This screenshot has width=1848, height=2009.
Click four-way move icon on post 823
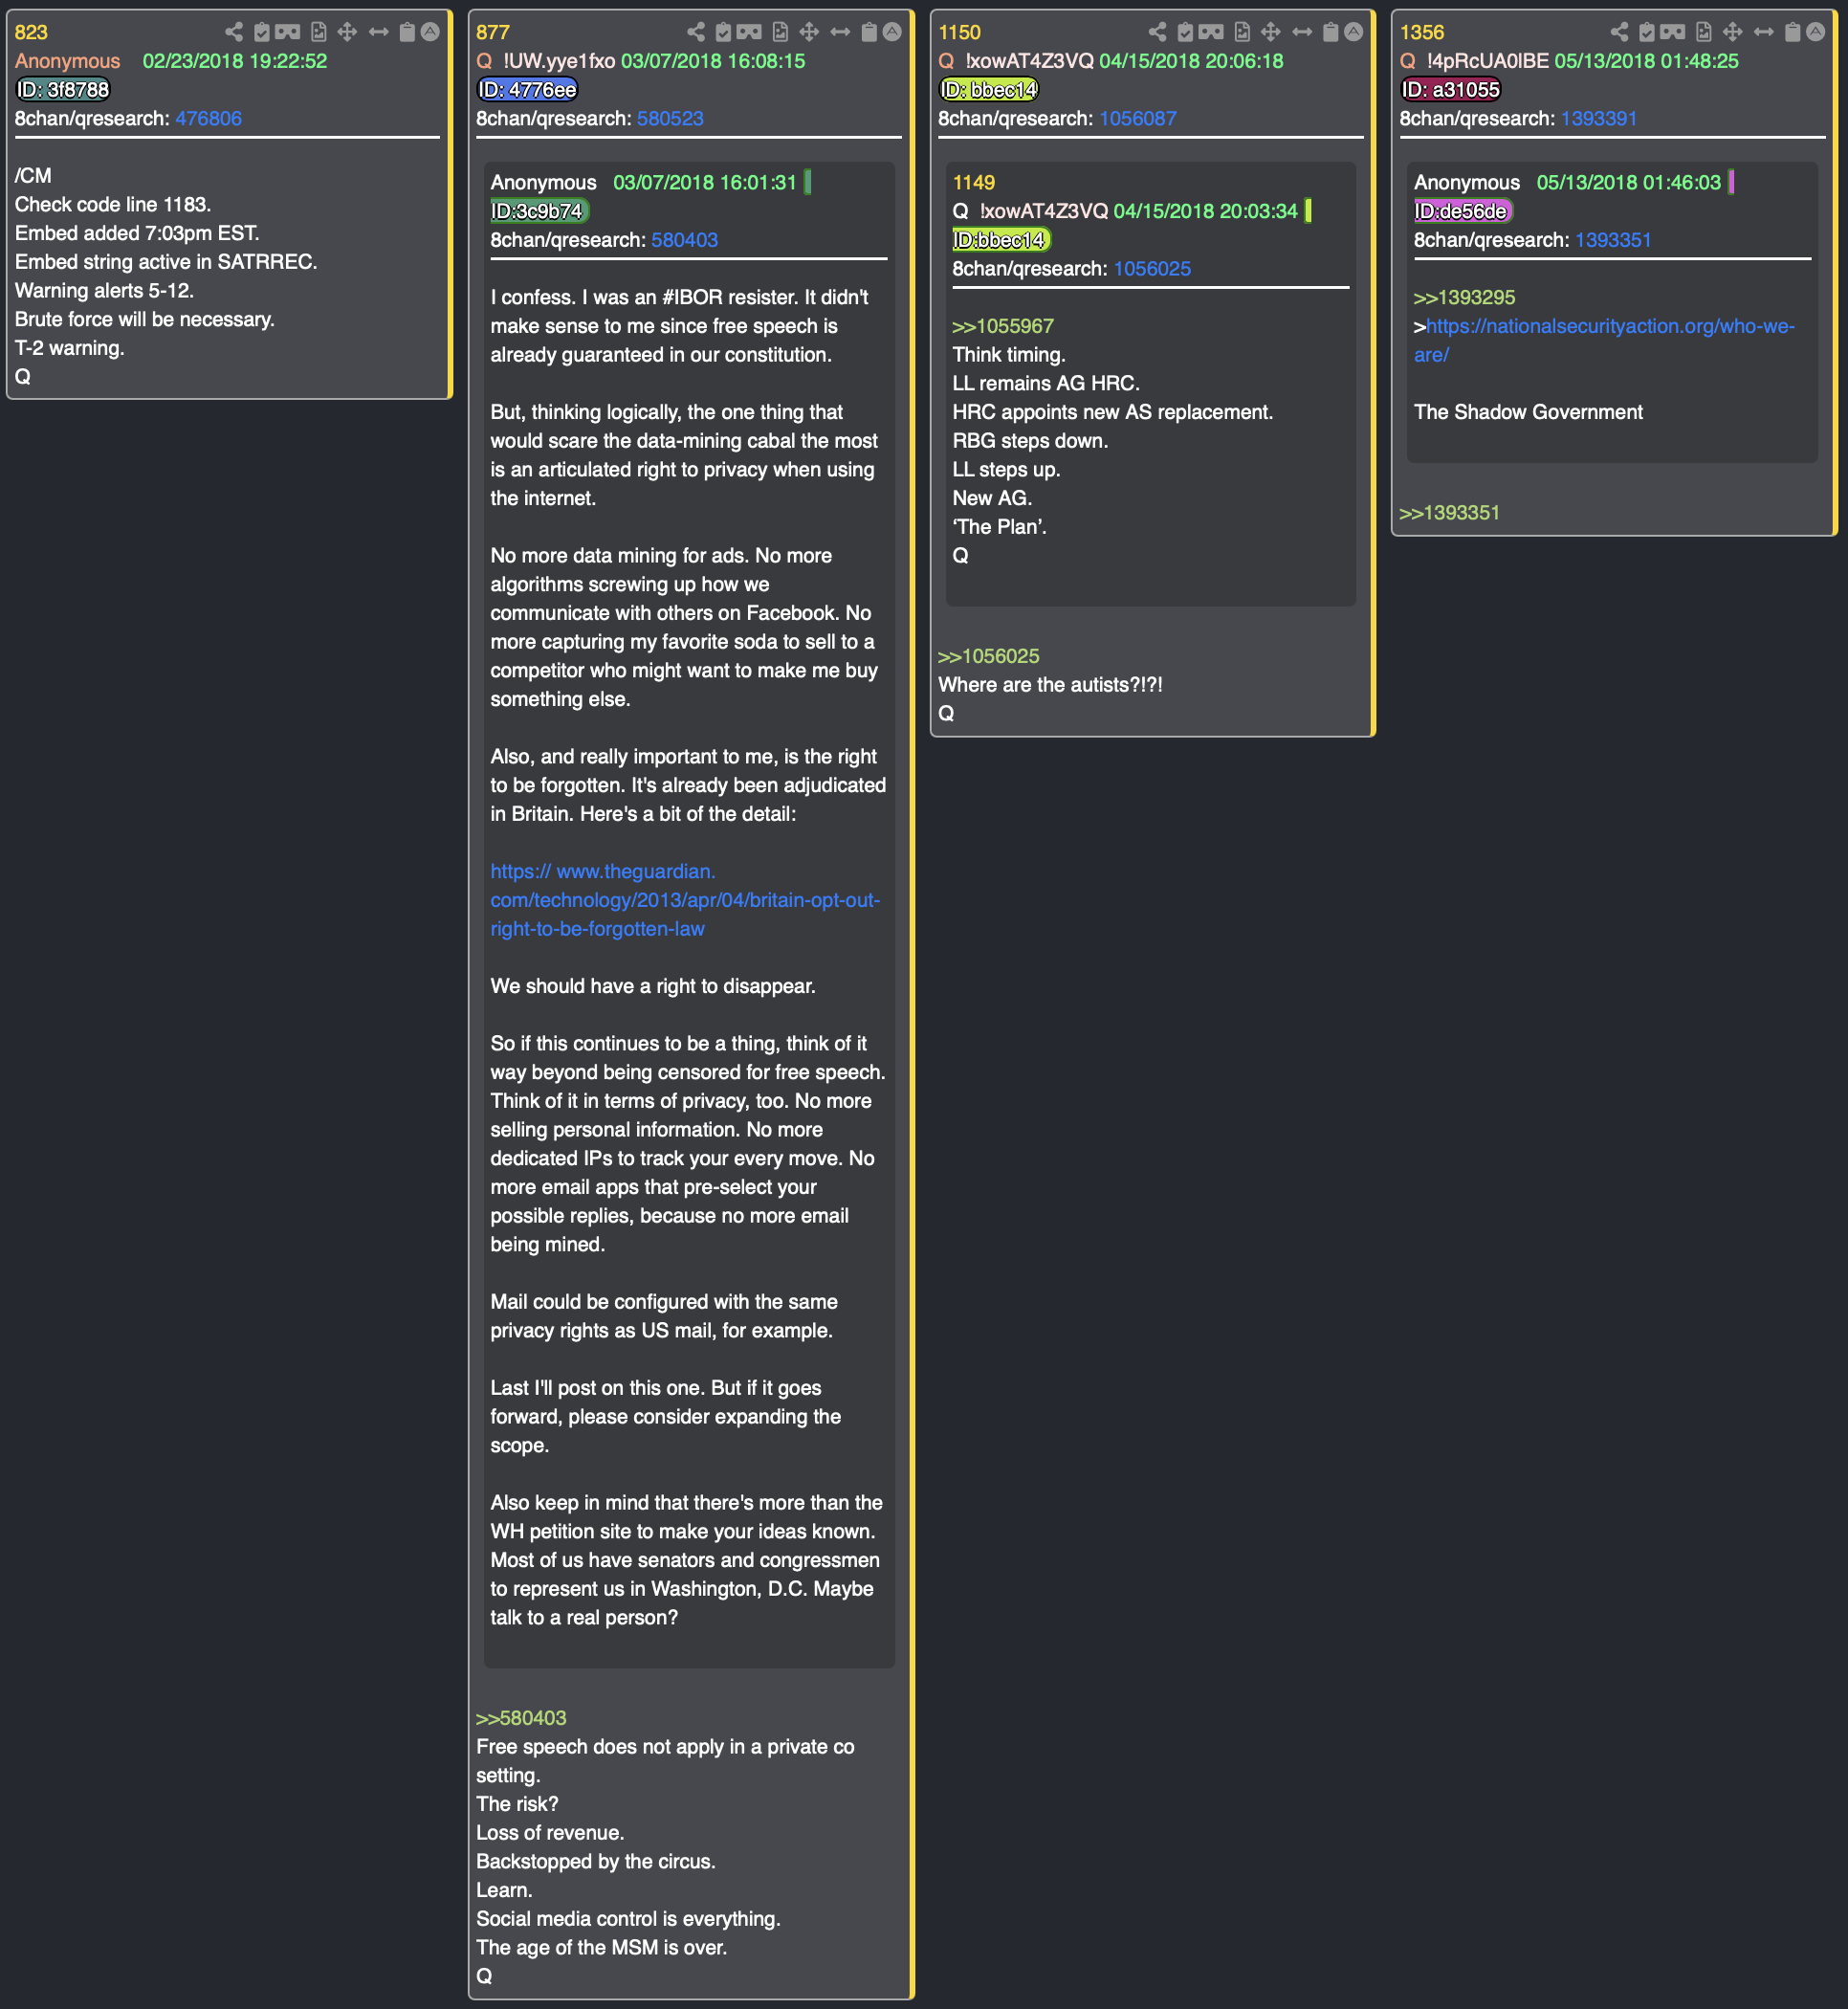[x=347, y=32]
